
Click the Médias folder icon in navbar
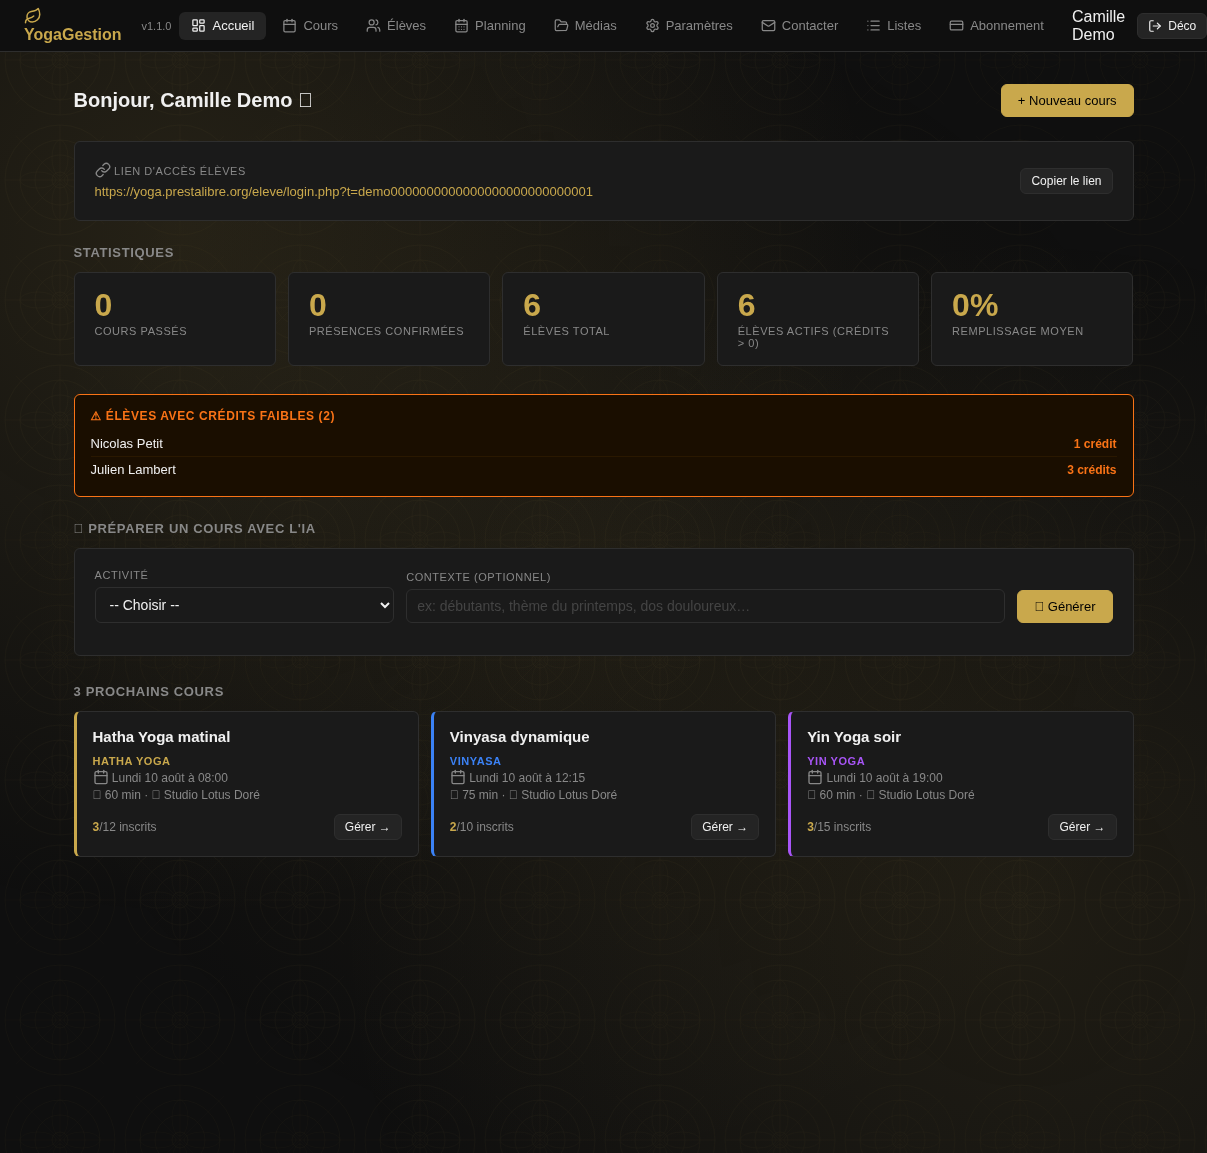point(561,26)
